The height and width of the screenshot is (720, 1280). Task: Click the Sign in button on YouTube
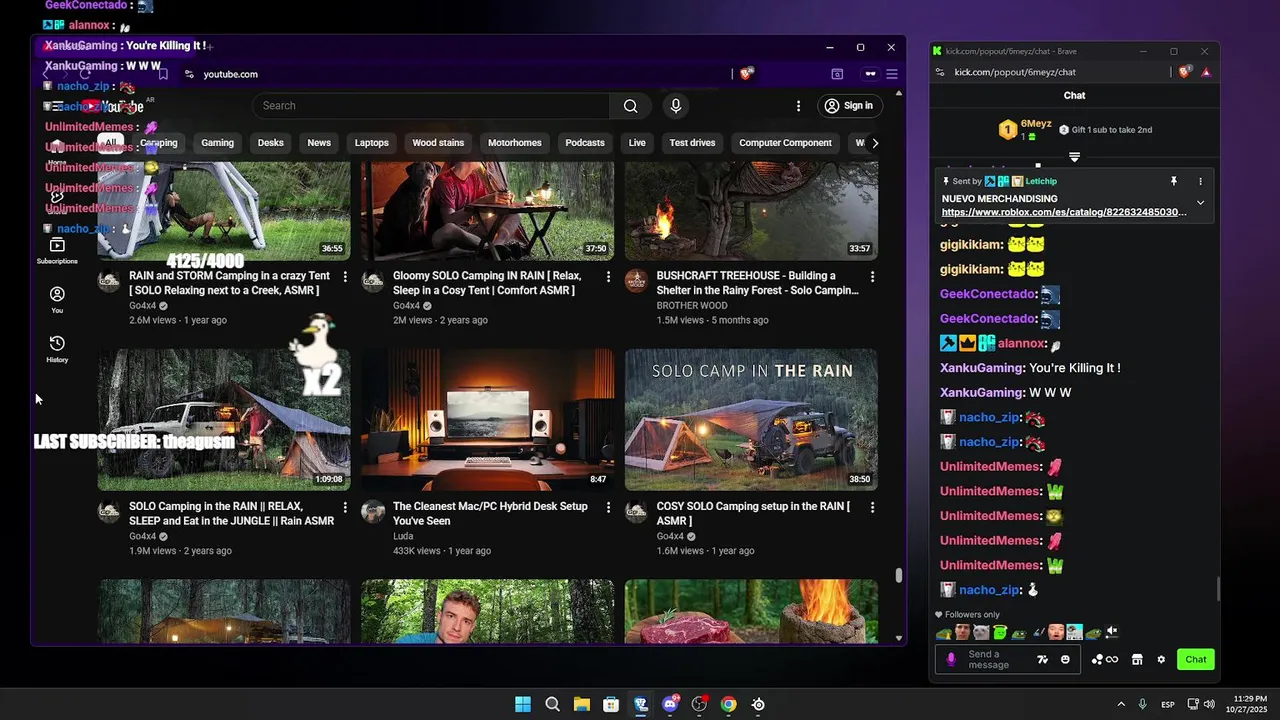point(849,106)
